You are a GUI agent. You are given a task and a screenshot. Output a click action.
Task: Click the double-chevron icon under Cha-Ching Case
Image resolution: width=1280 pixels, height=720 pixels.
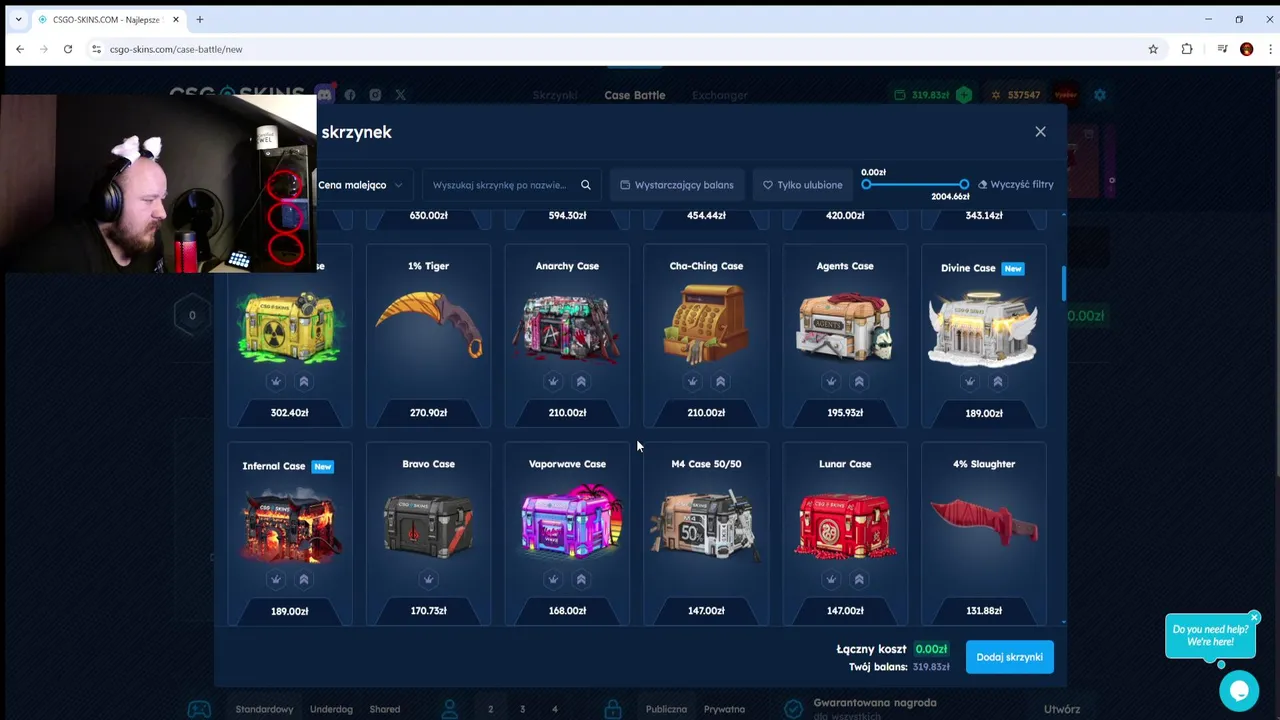point(720,381)
